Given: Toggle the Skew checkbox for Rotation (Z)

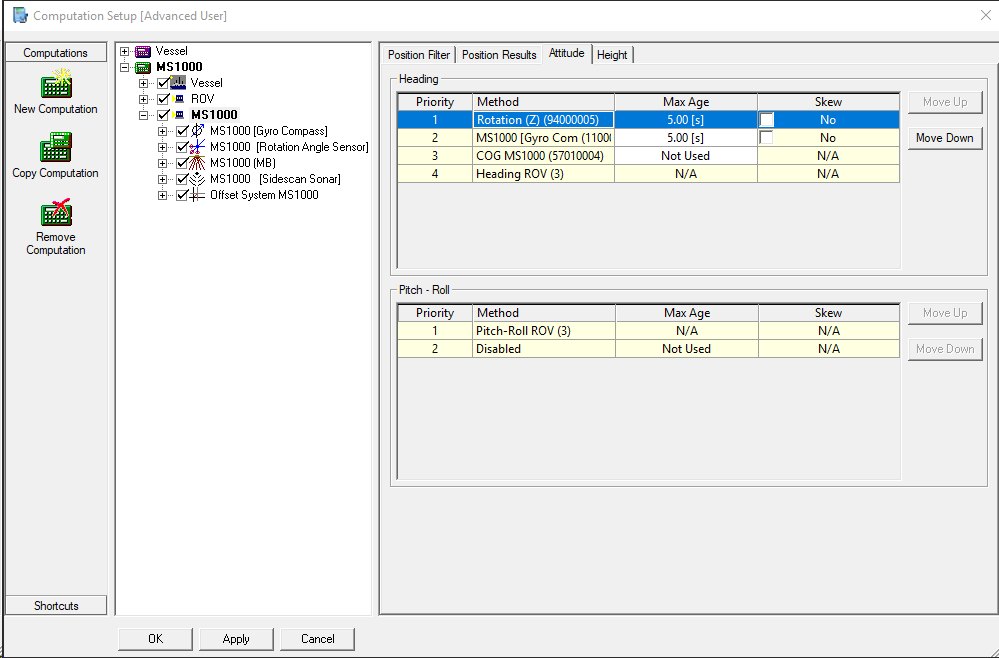Looking at the screenshot, I should coord(767,120).
